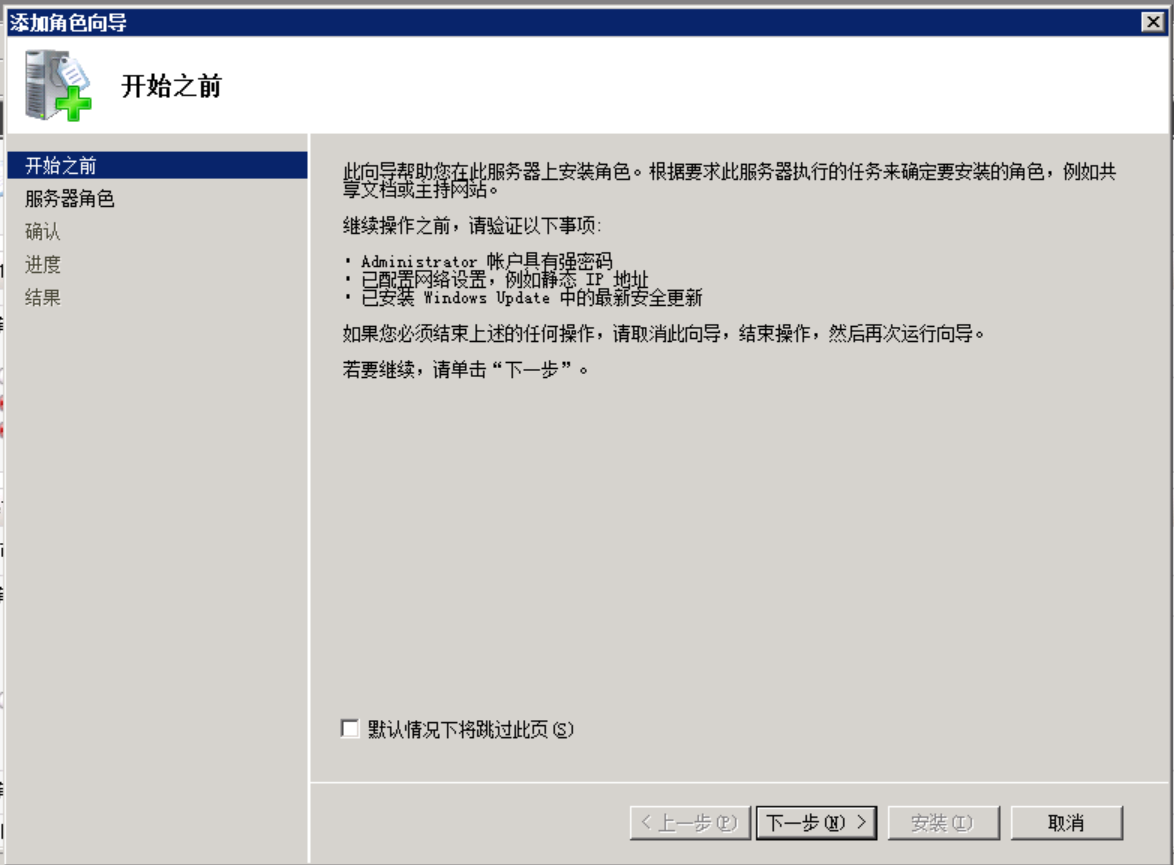Select the 确认 step in sidebar
Image resolution: width=1174 pixels, height=865 pixels.
43,231
